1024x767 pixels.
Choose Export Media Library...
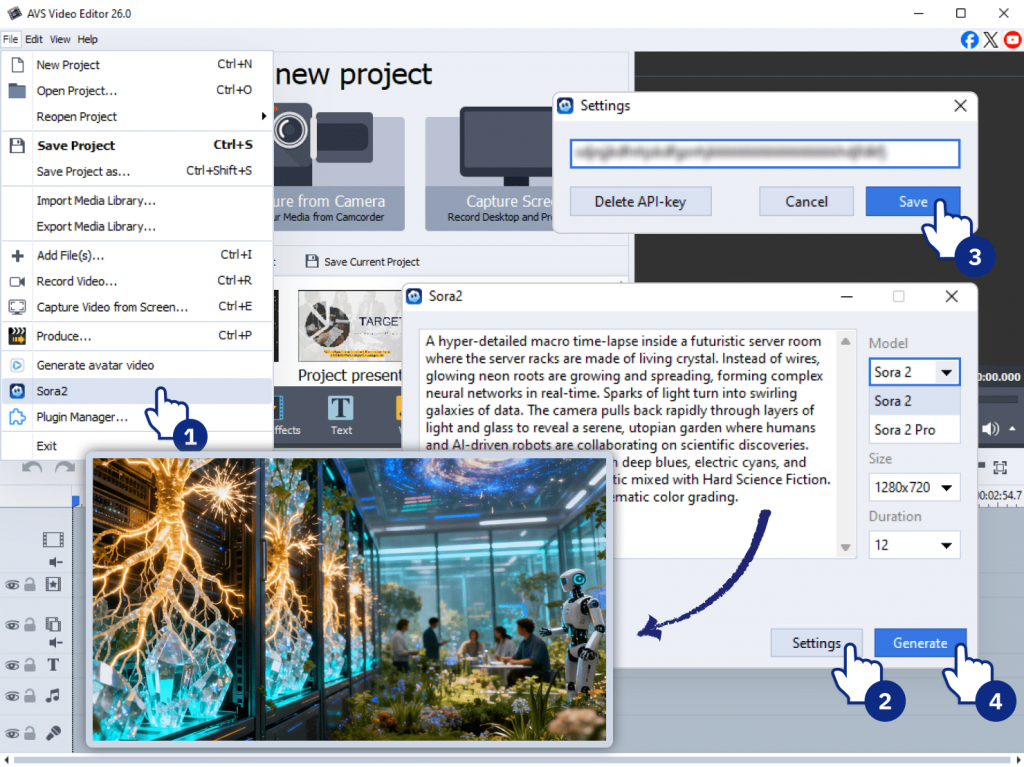click(x=136, y=227)
